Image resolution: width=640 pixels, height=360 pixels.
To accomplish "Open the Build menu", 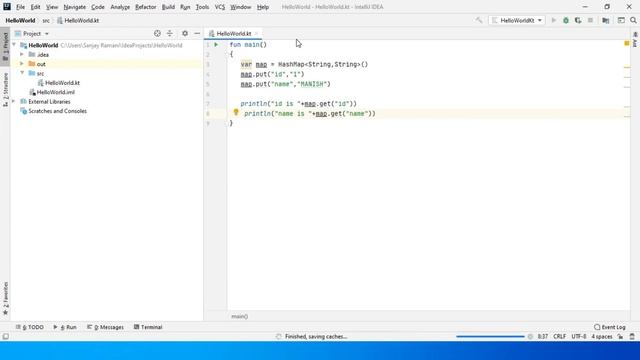I will click(168, 7).
